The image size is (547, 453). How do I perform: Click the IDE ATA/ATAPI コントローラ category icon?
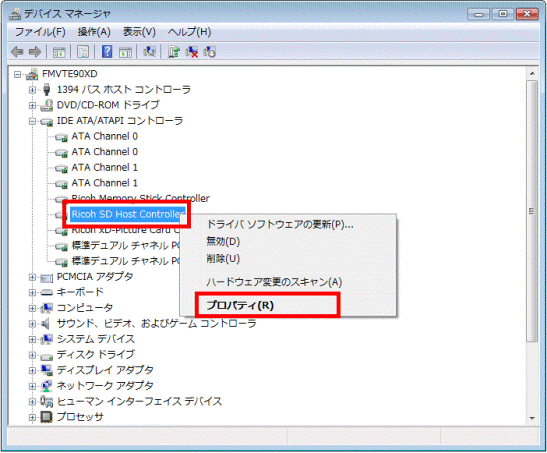46,121
